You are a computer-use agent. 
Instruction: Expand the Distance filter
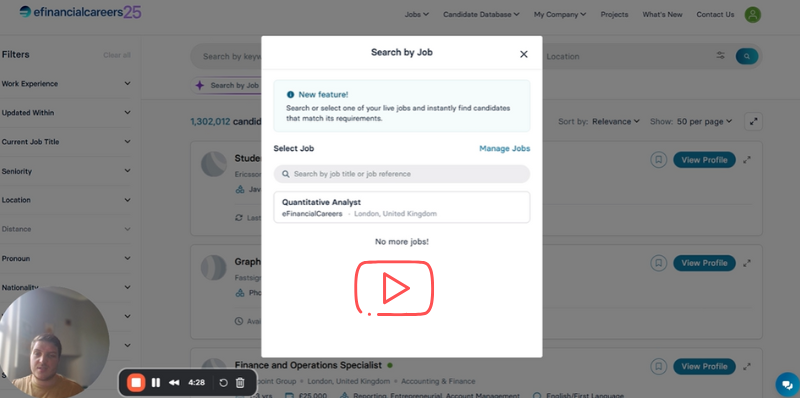(x=66, y=229)
